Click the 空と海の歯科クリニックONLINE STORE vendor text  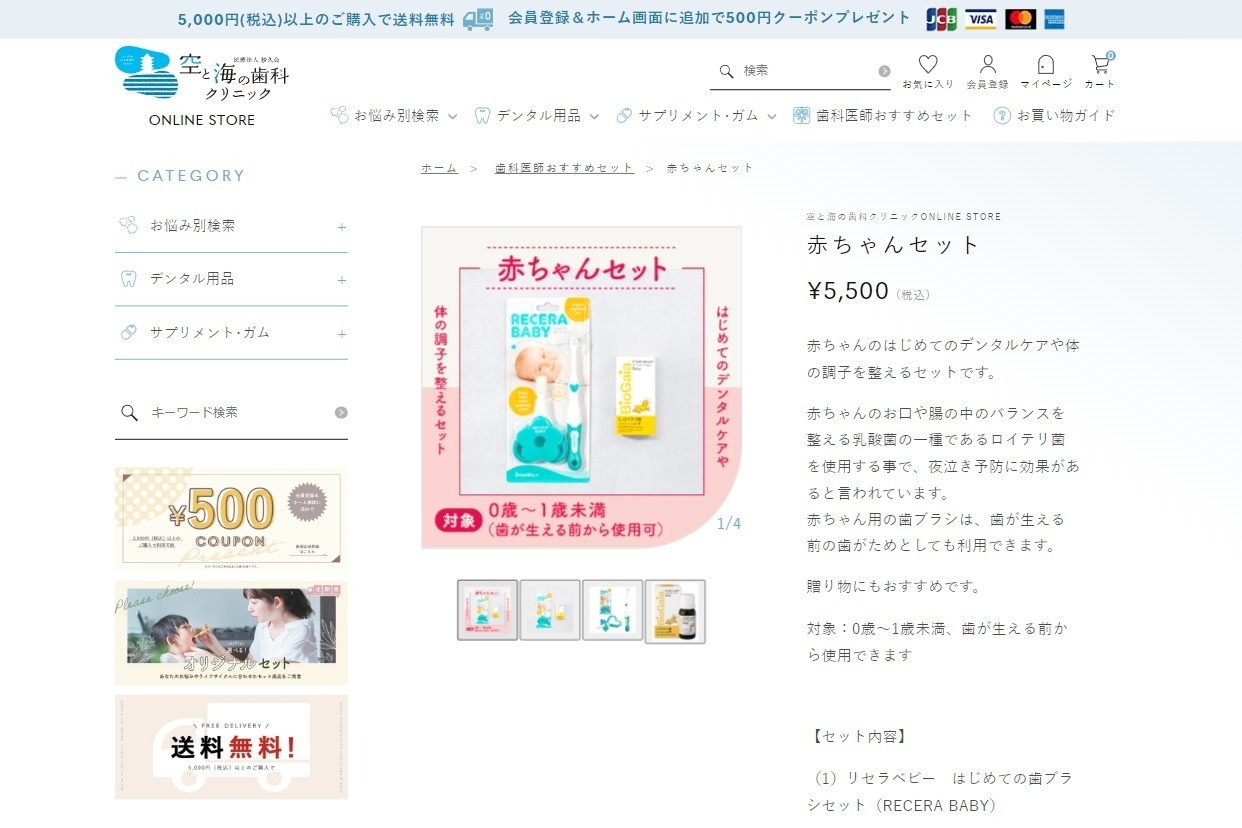coord(904,217)
